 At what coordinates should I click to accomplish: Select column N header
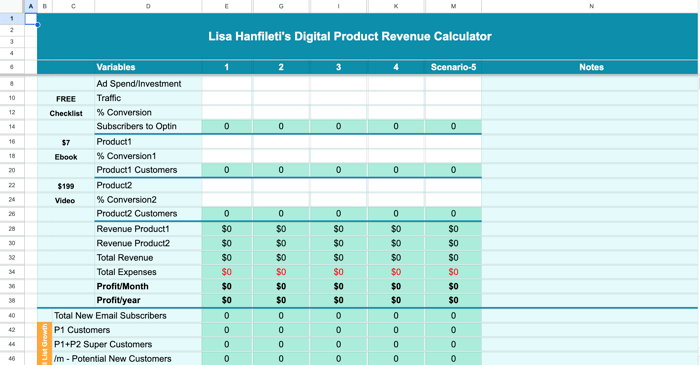(x=591, y=6)
